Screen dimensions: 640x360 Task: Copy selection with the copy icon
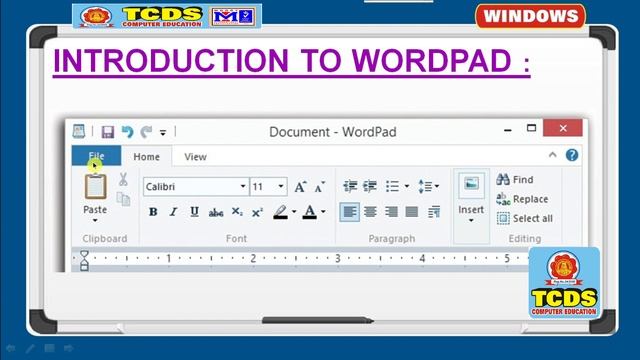pyautogui.click(x=123, y=199)
